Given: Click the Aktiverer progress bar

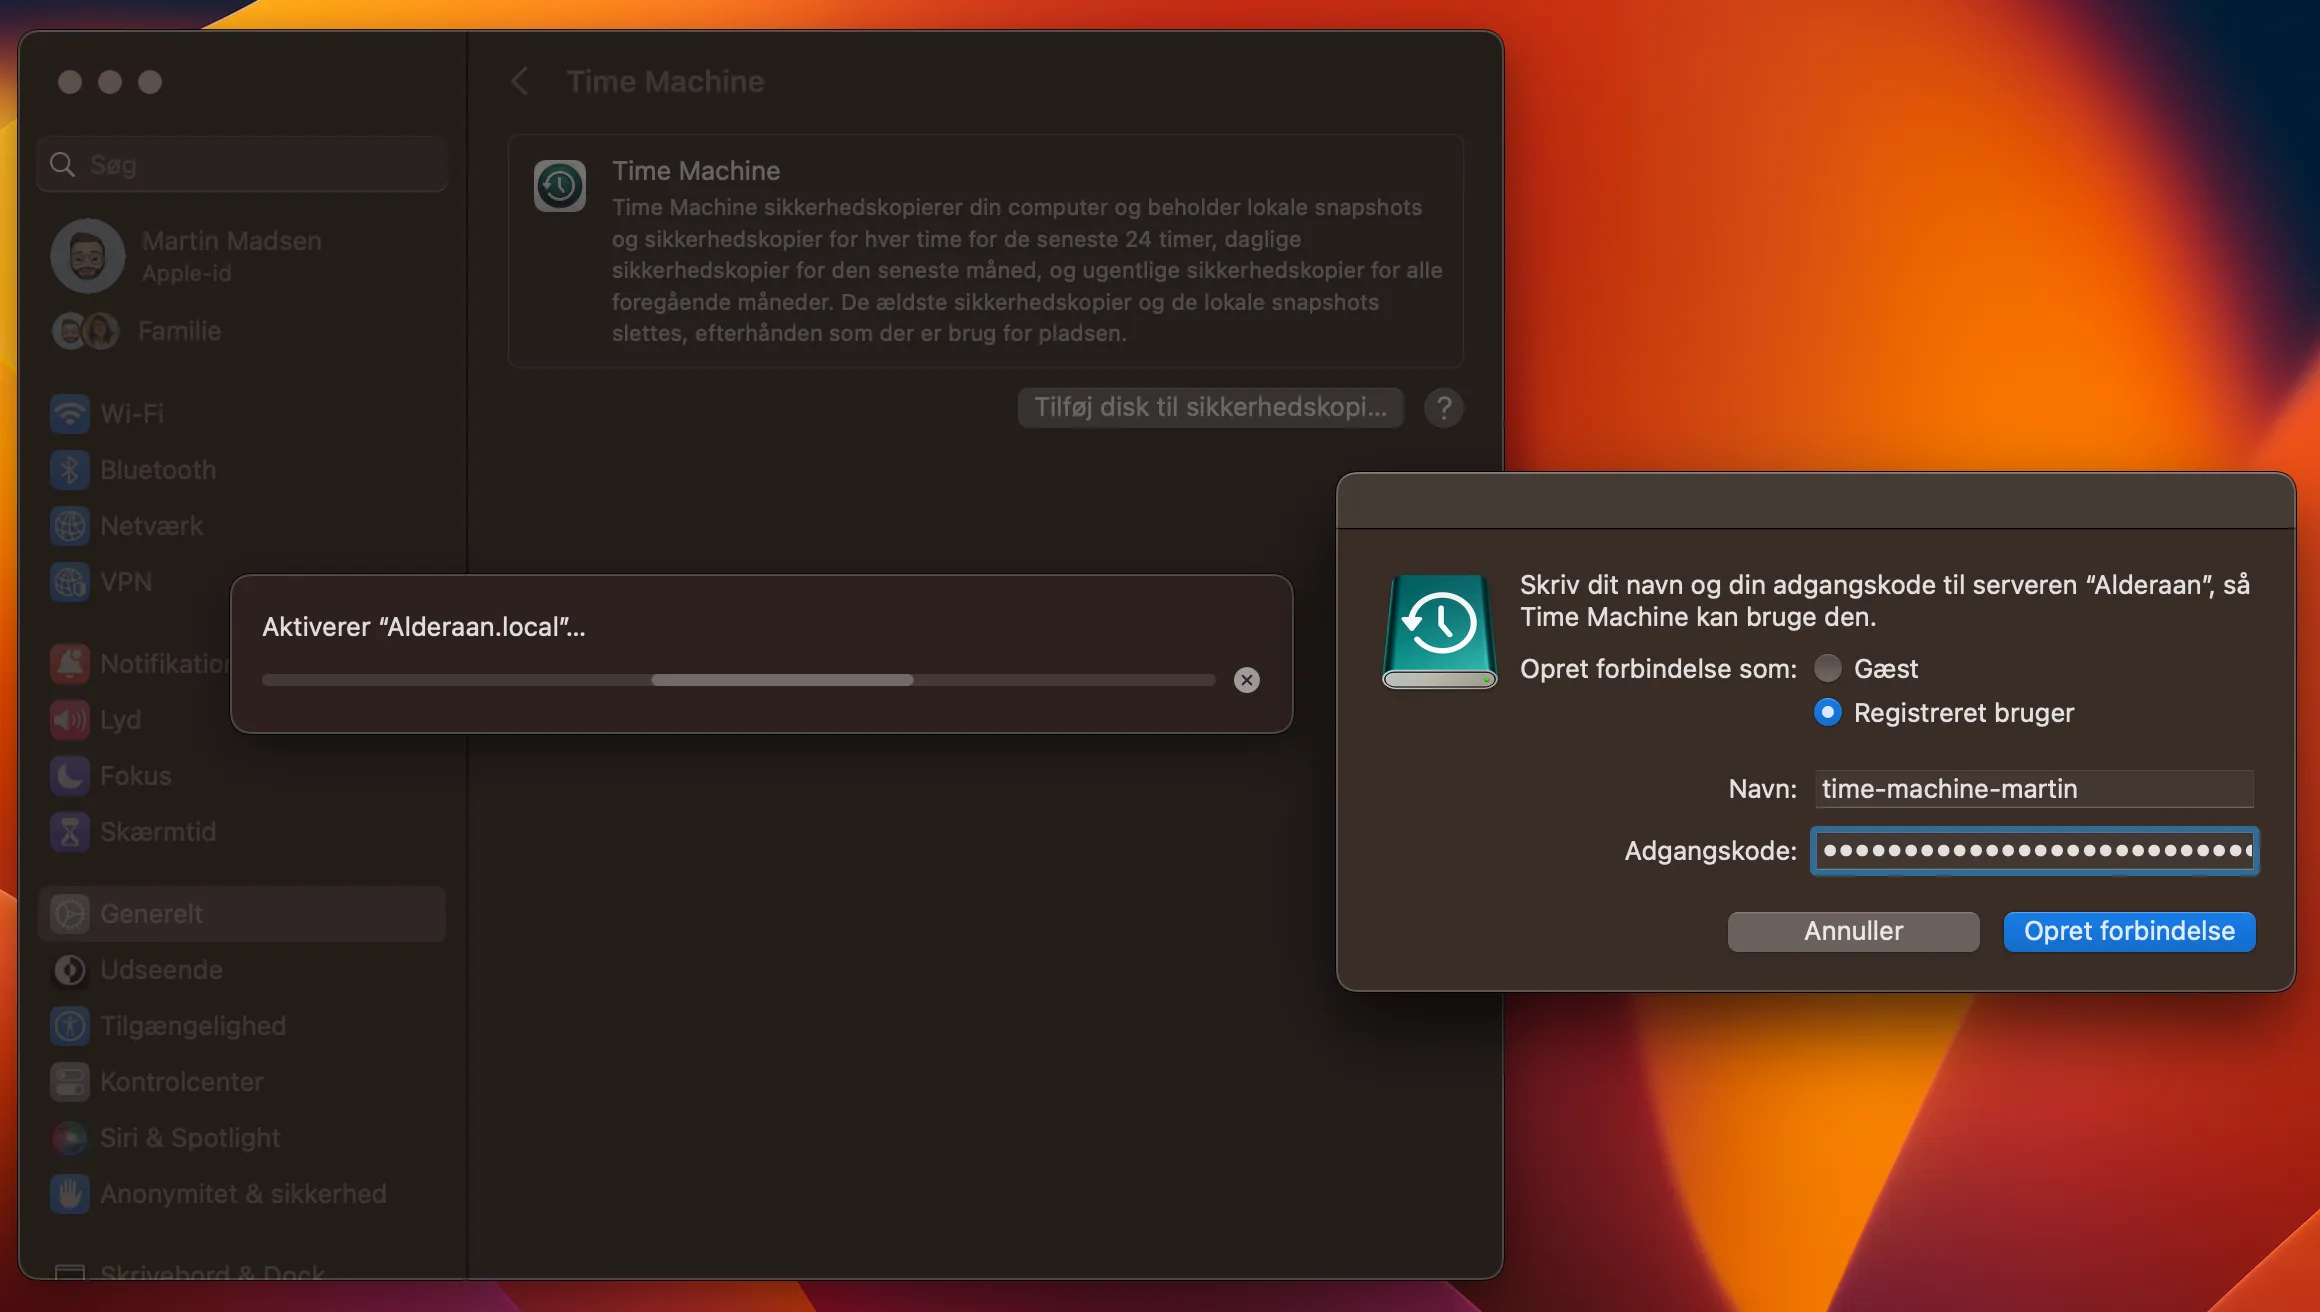Looking at the screenshot, I should (x=738, y=680).
